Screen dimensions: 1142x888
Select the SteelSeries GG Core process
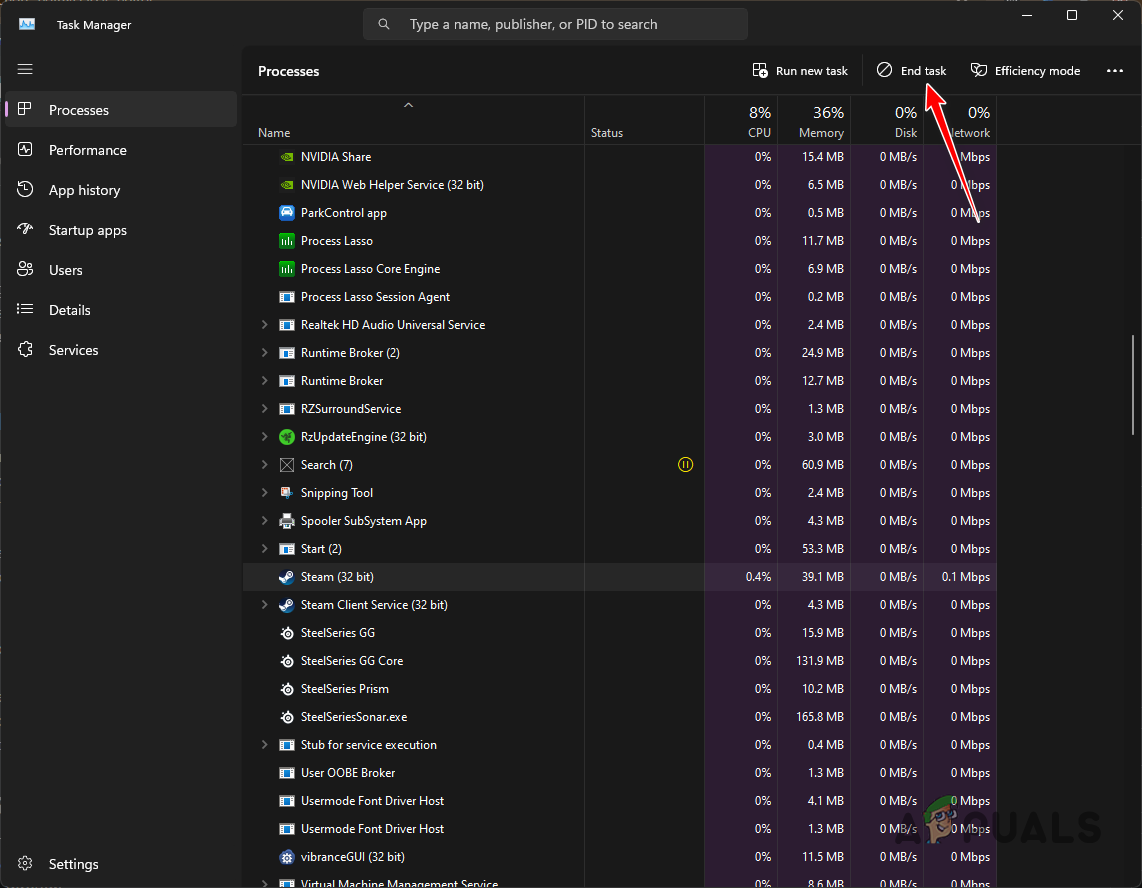click(351, 661)
